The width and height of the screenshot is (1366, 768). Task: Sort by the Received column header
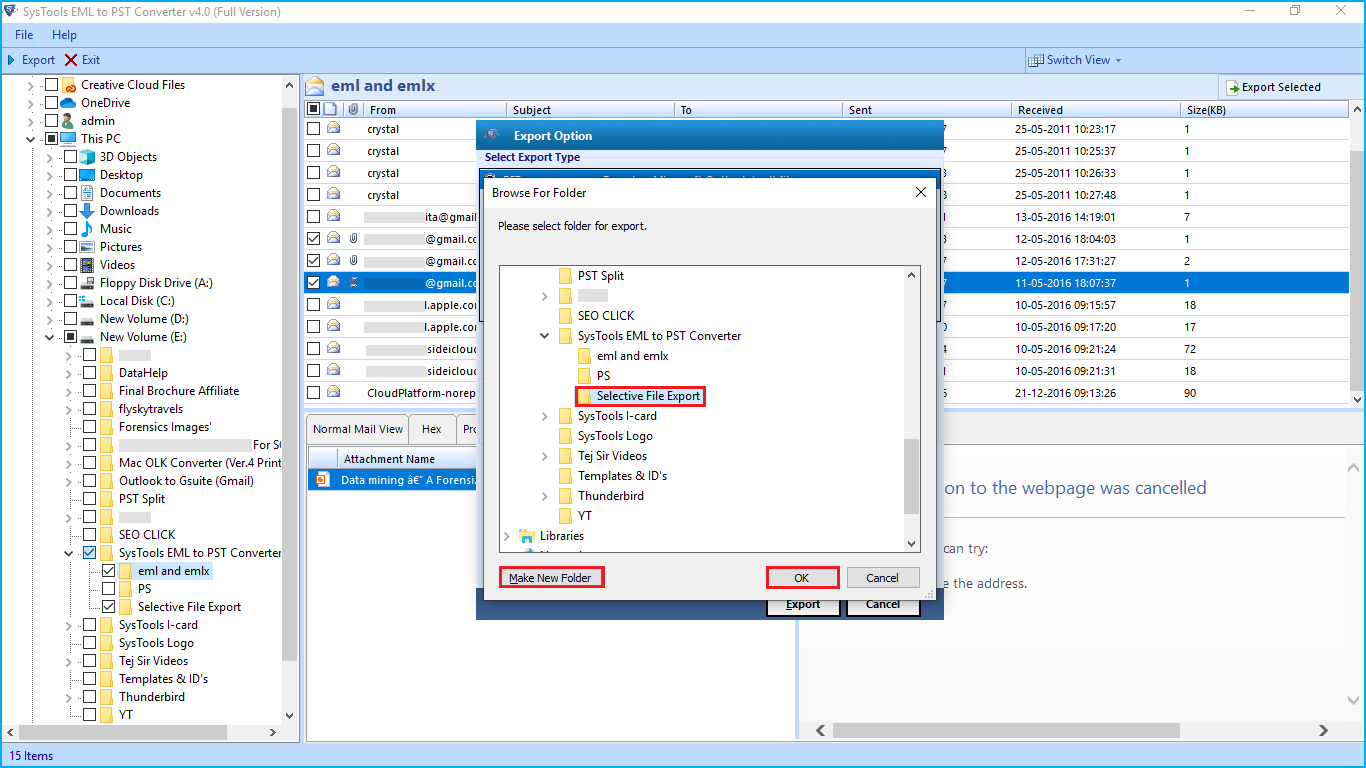[1095, 110]
